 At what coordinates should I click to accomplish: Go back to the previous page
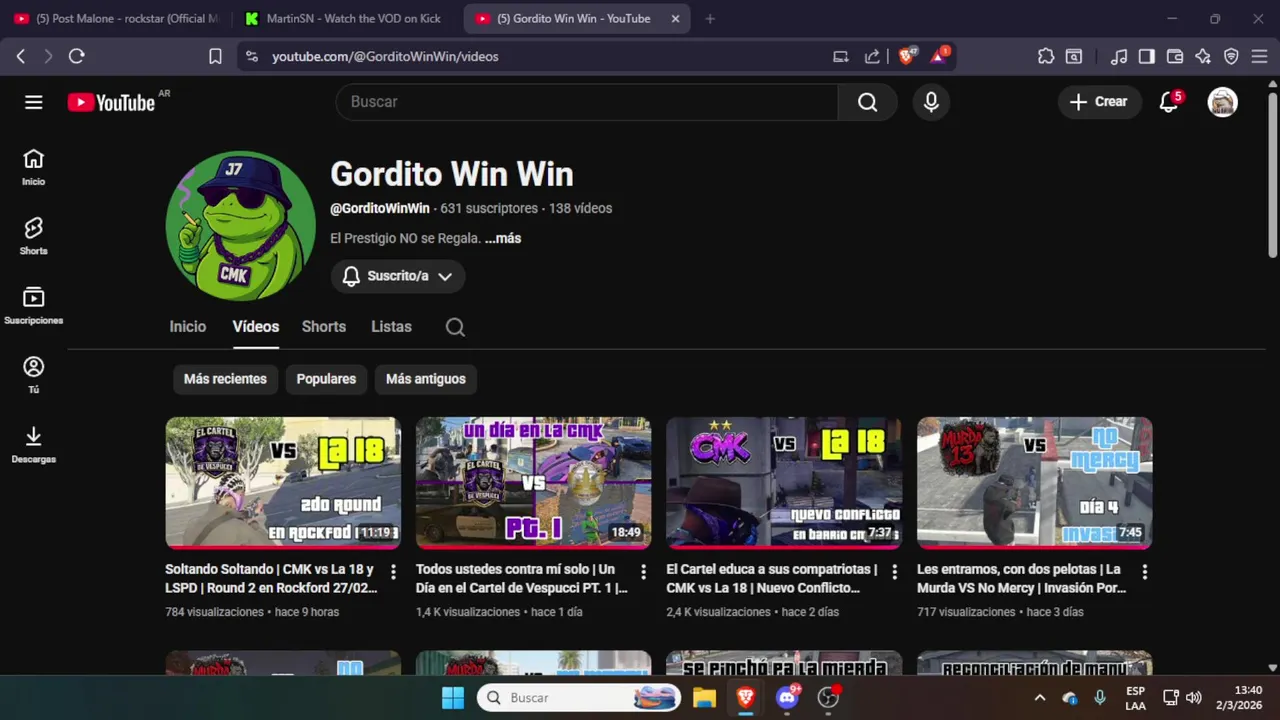(20, 56)
